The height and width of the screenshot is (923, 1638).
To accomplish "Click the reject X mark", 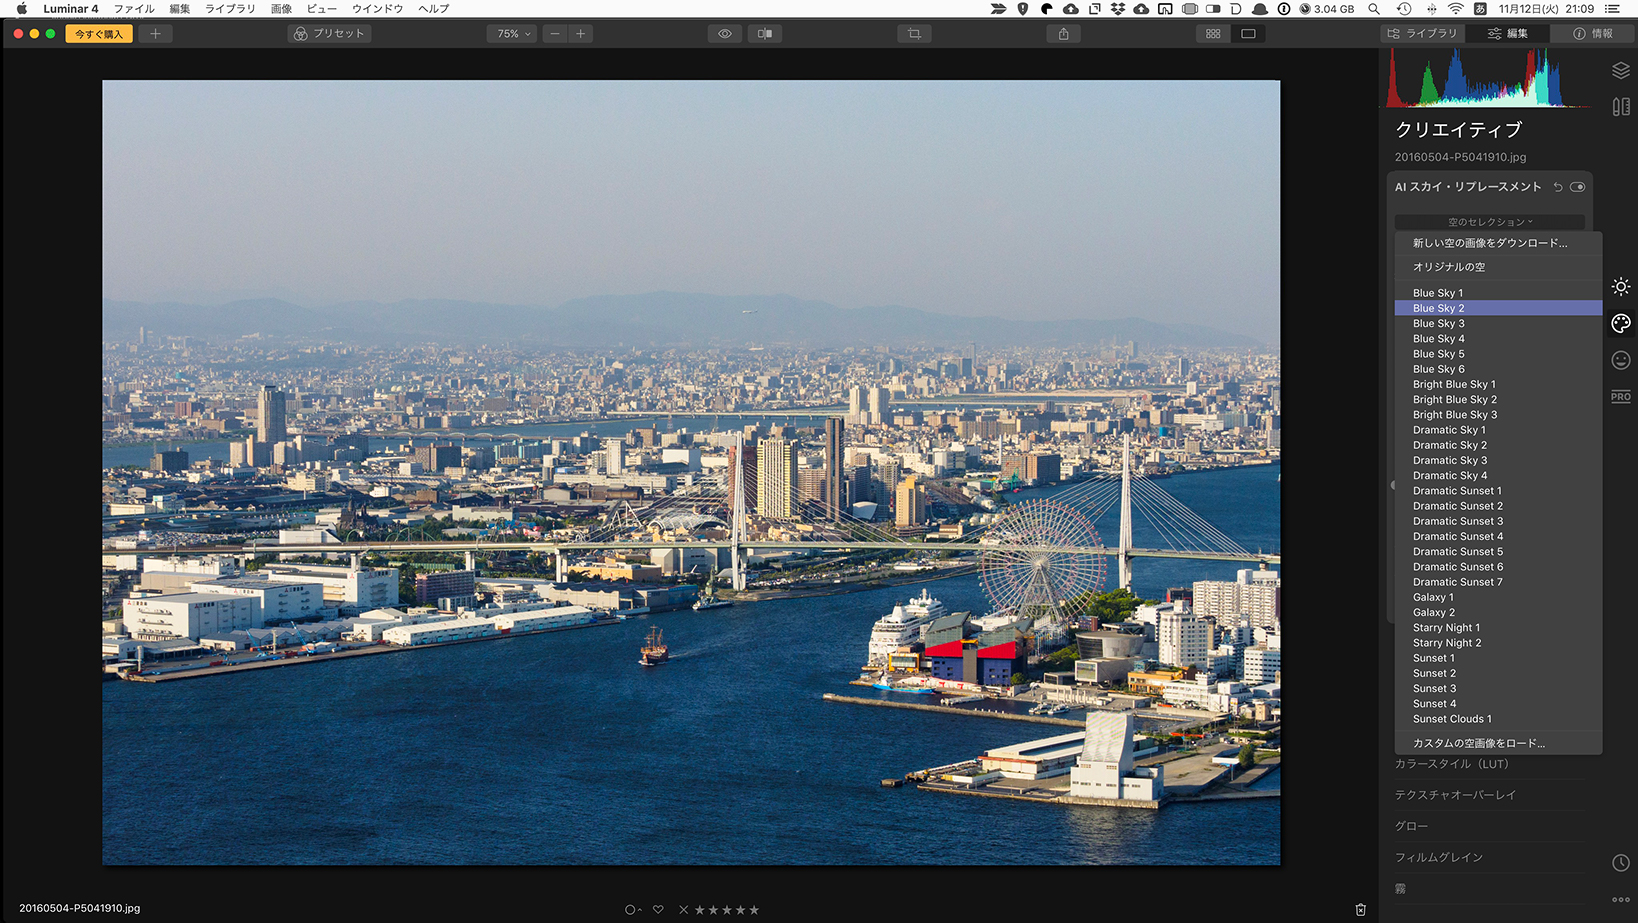I will click(x=684, y=909).
